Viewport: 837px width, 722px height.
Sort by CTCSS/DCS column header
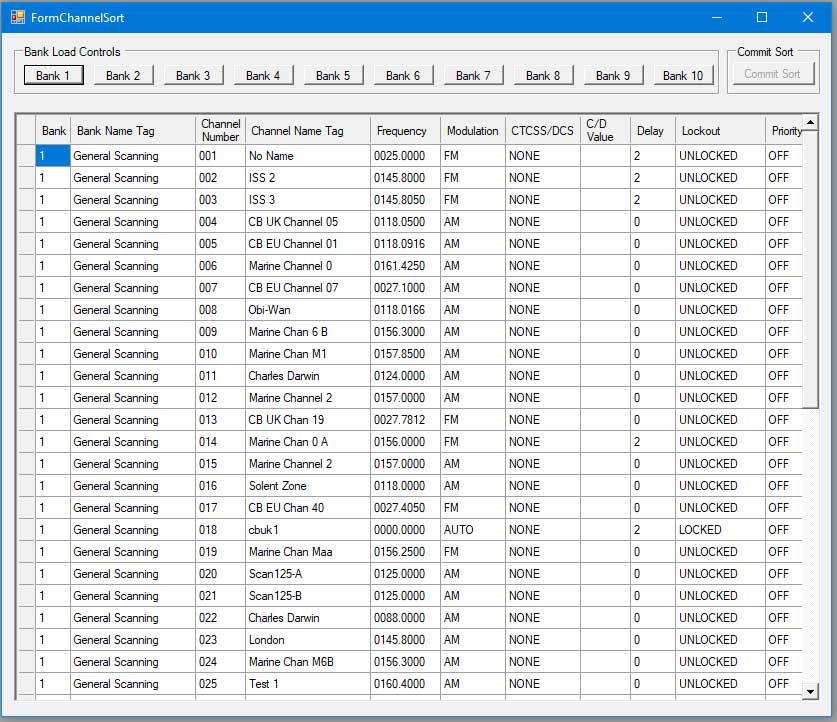(x=542, y=130)
